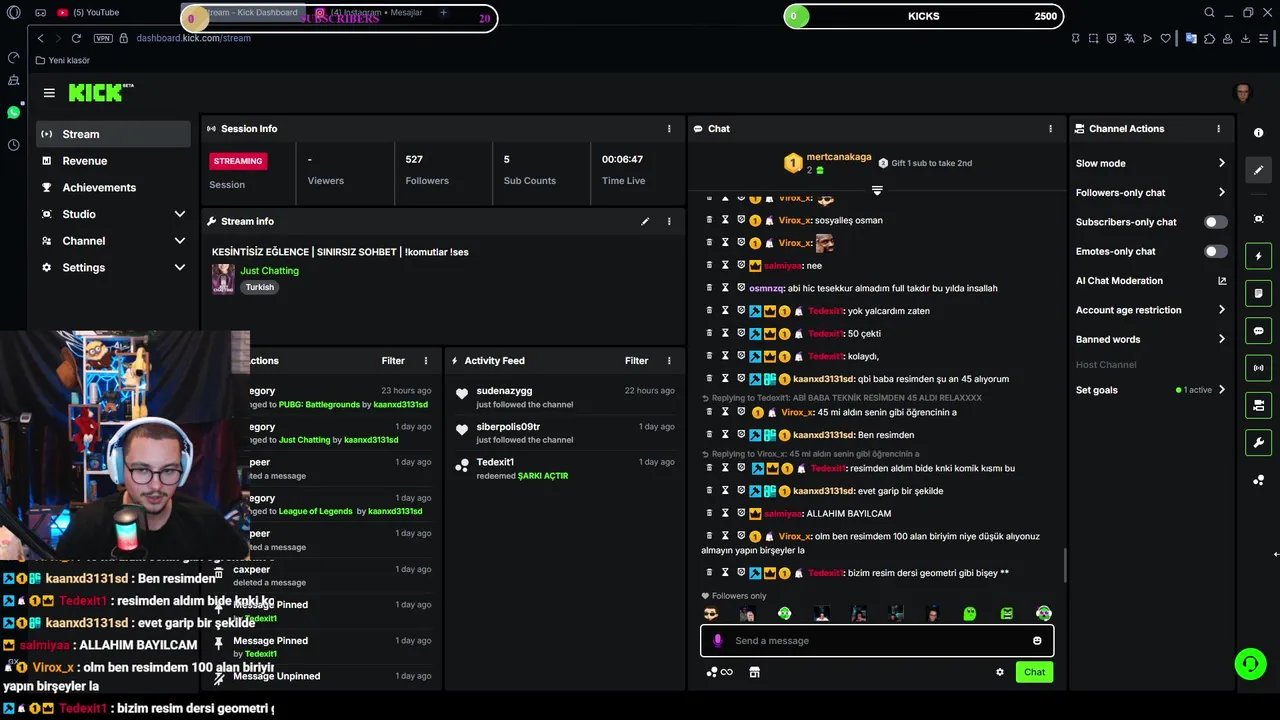Click the info icon in the right sidebar
1280x720 pixels.
[1258, 133]
